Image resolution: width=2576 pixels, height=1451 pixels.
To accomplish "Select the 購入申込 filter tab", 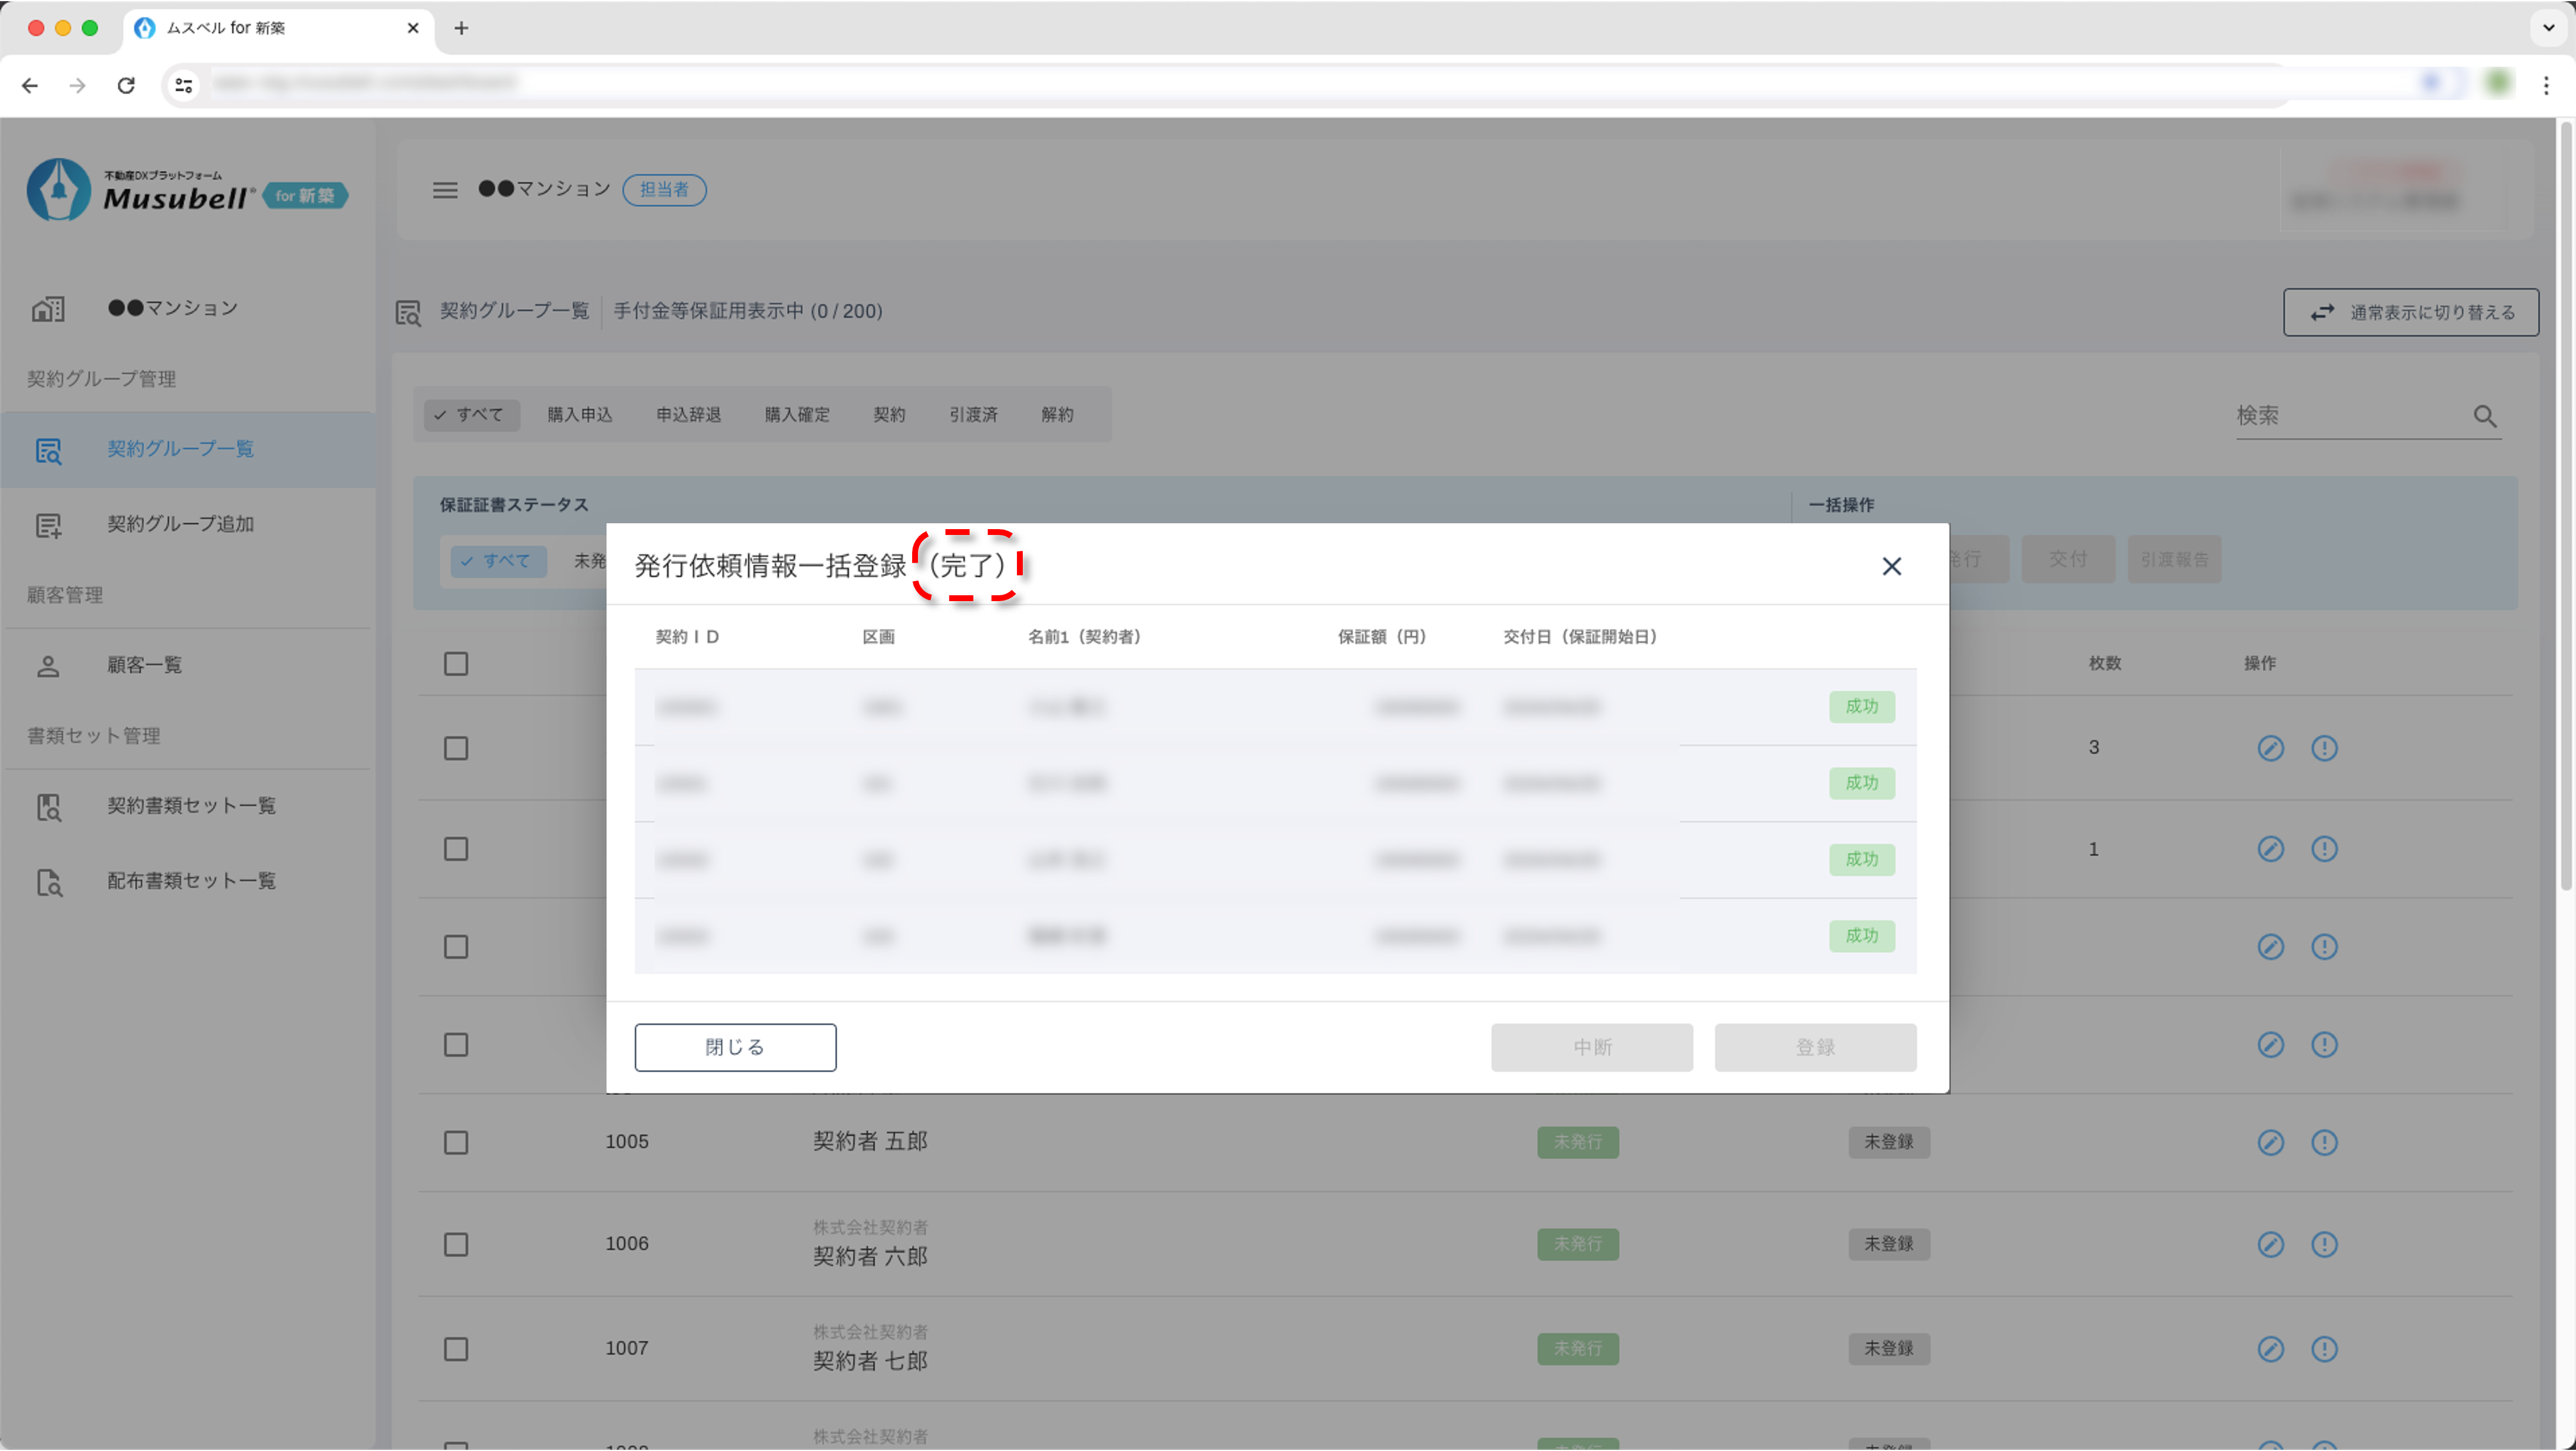I will click(580, 415).
